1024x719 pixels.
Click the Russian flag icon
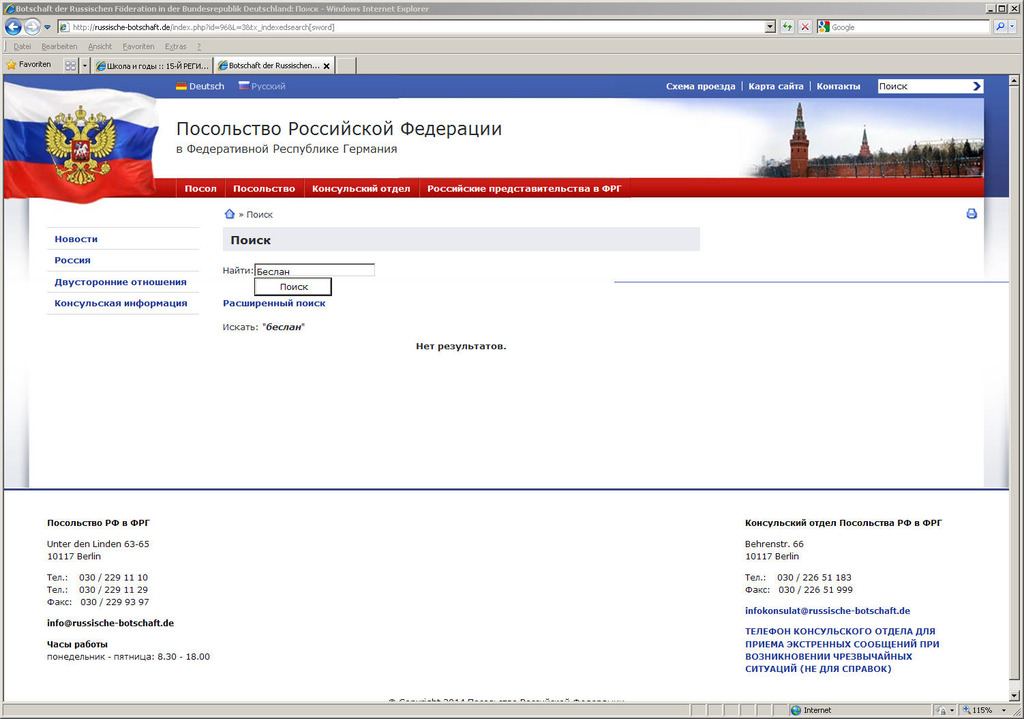pyautogui.click(x=244, y=86)
